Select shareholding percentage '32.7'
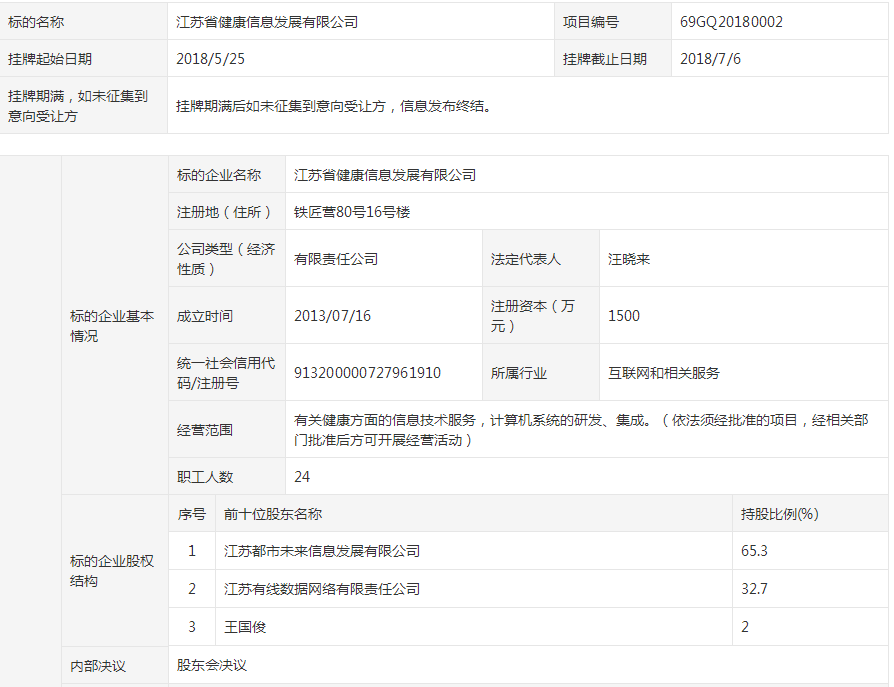Image resolution: width=894 pixels, height=687 pixels. pos(754,588)
